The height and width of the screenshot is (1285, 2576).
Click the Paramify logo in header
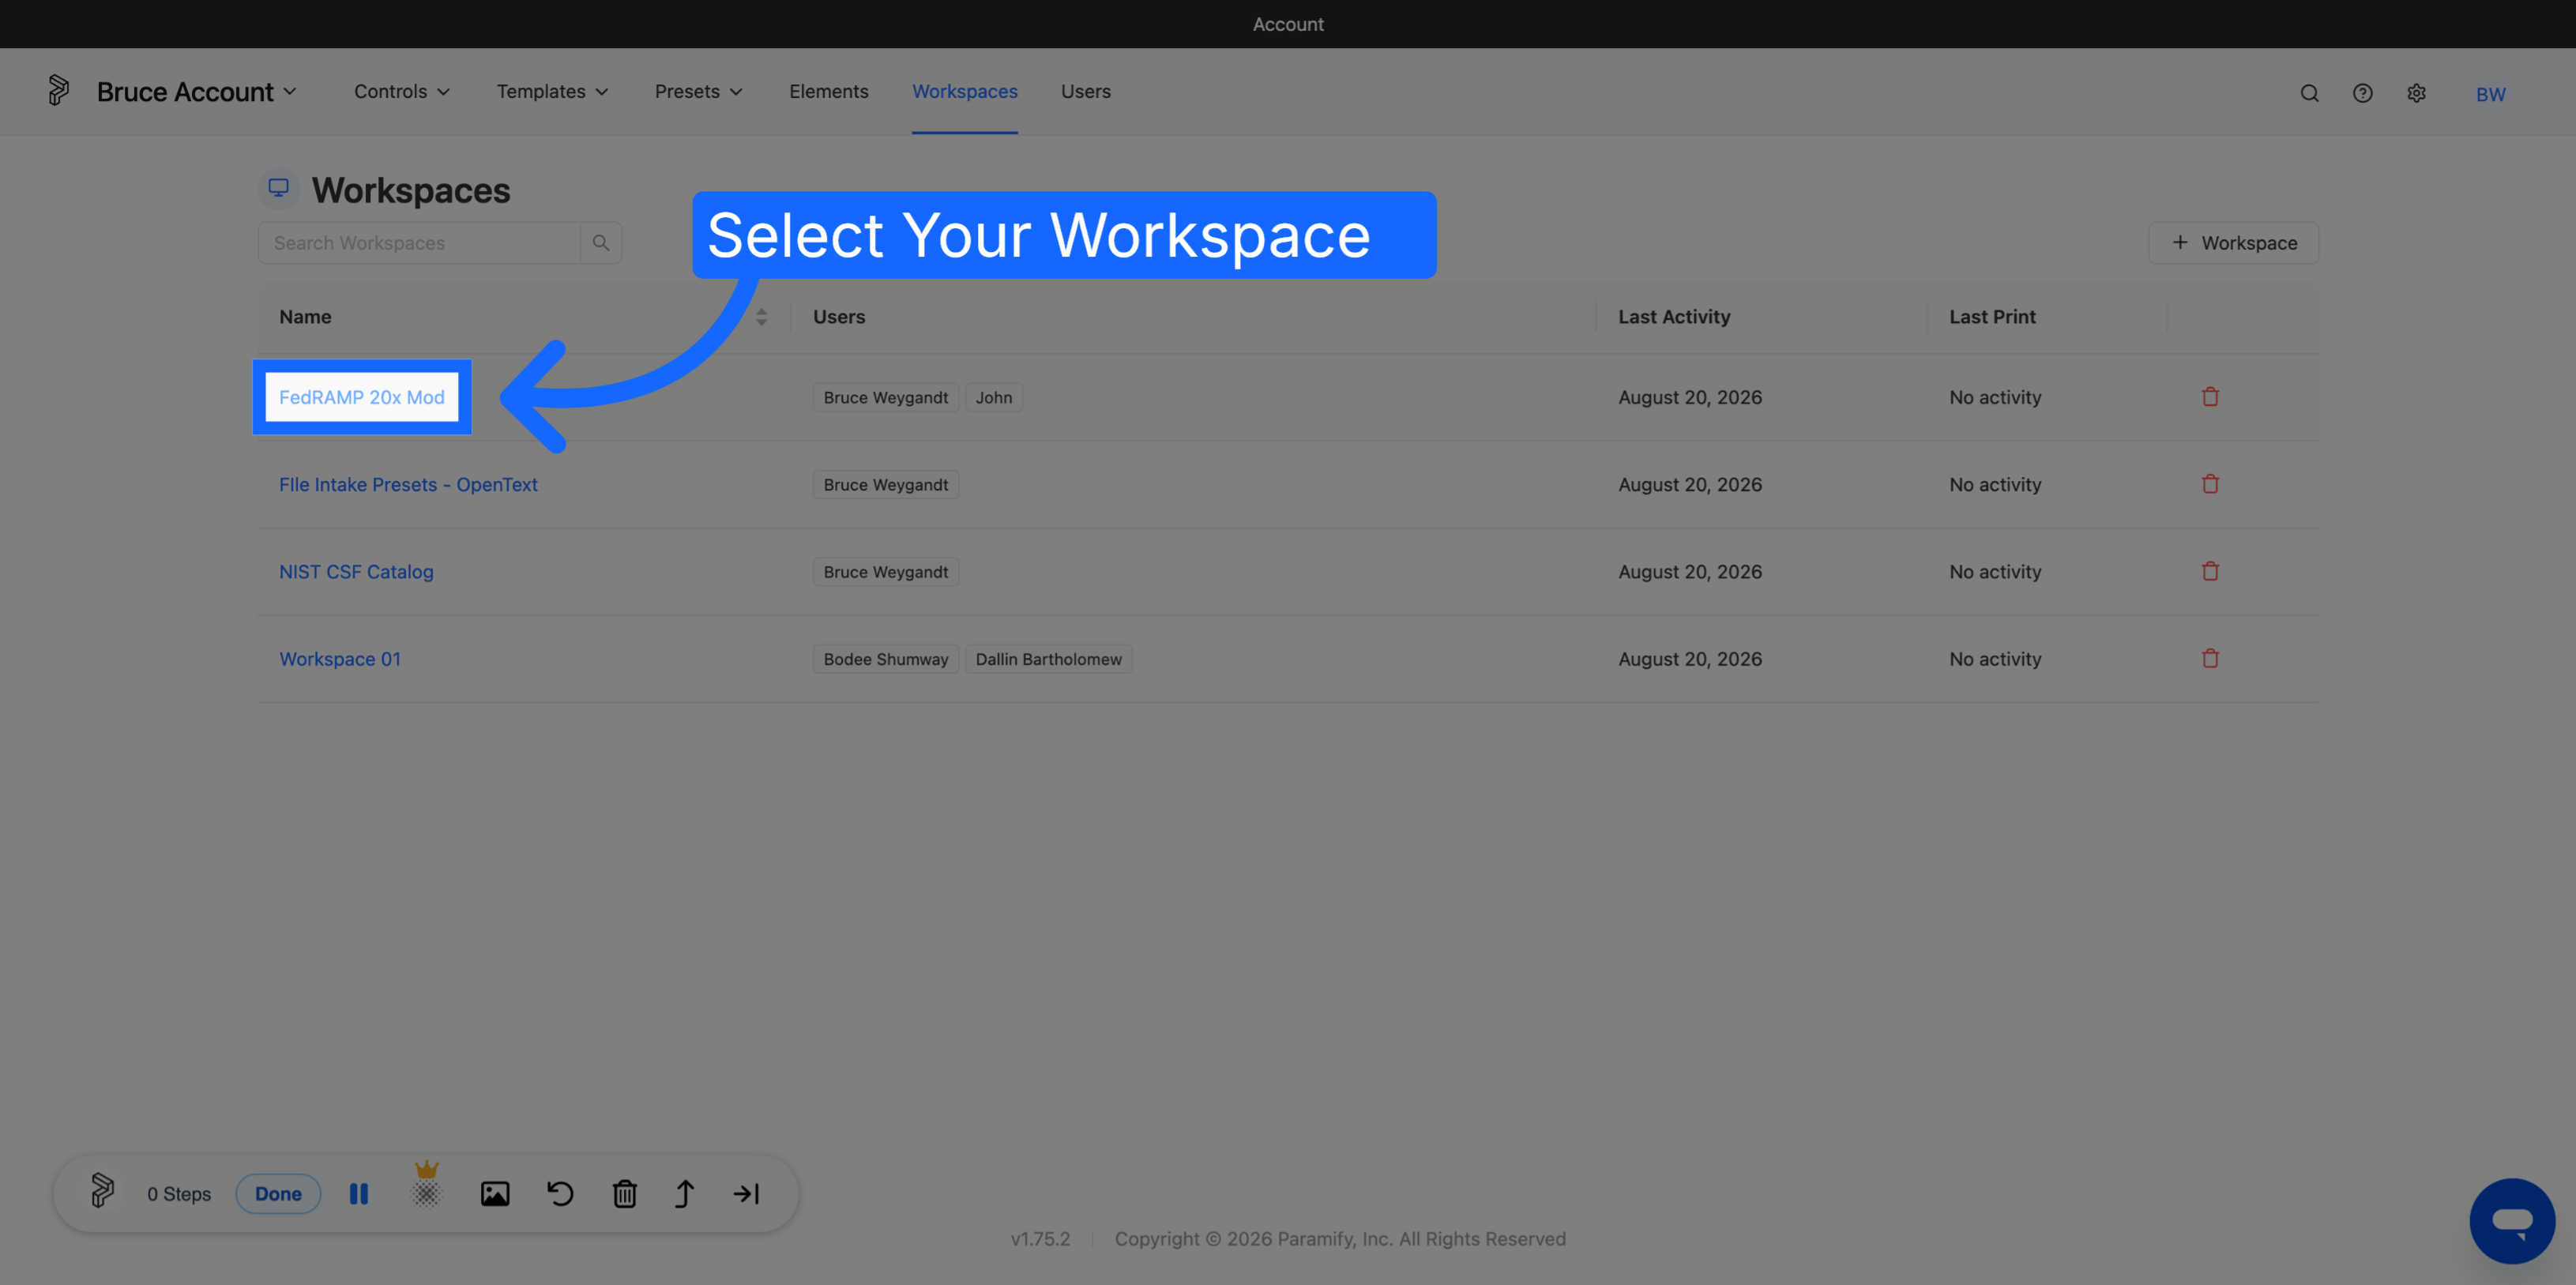59,91
